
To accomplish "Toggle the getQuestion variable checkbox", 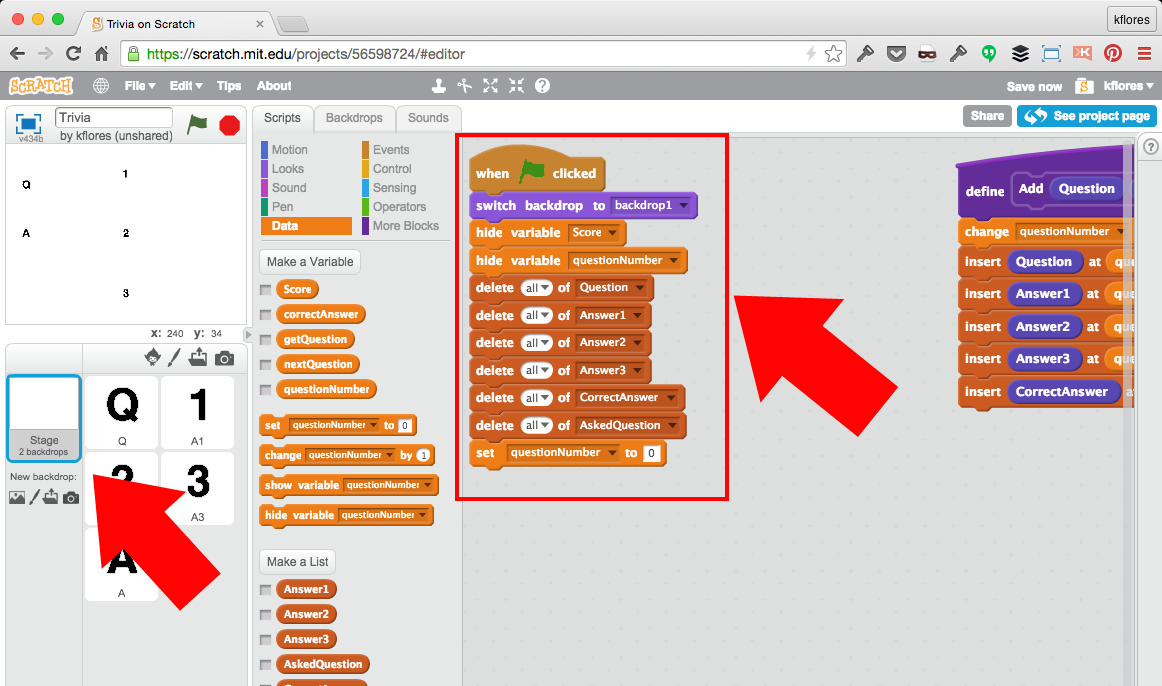I will (265, 340).
